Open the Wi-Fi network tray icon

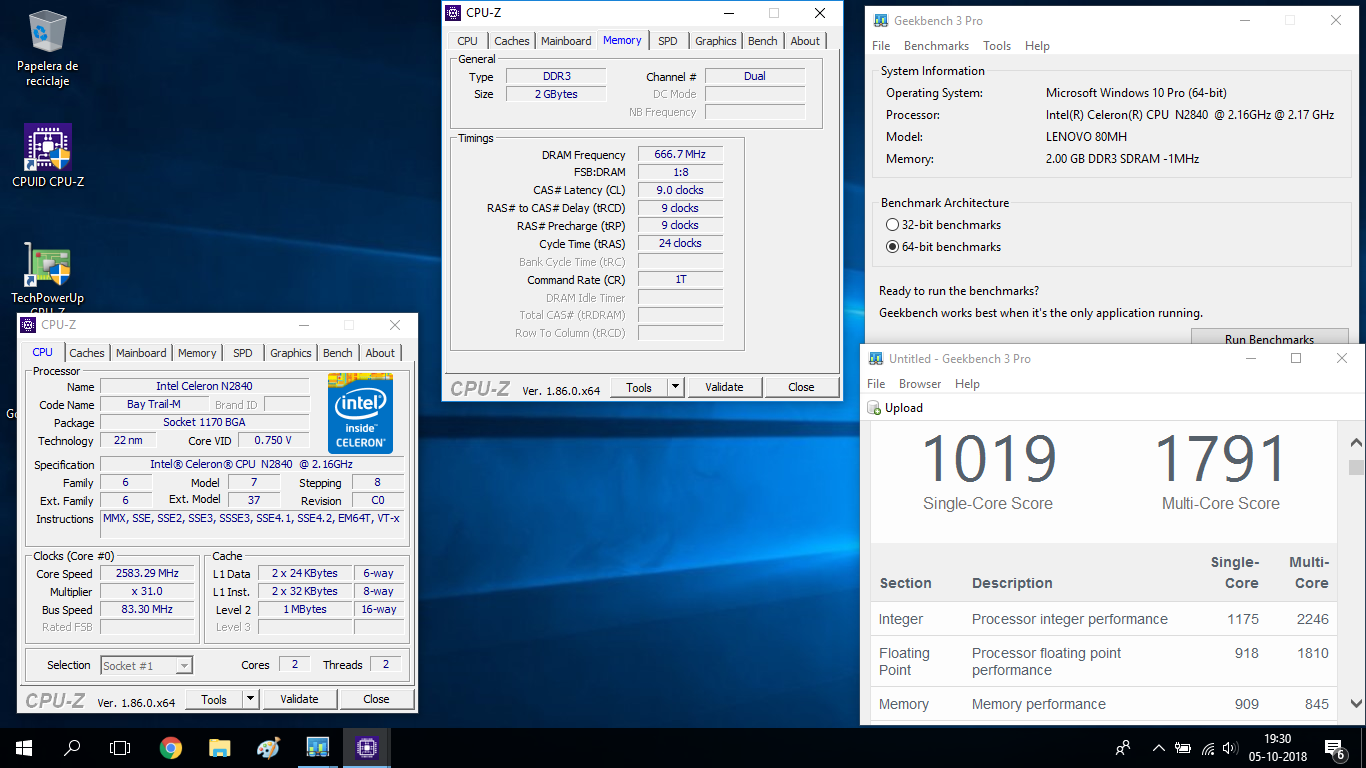(x=1208, y=747)
